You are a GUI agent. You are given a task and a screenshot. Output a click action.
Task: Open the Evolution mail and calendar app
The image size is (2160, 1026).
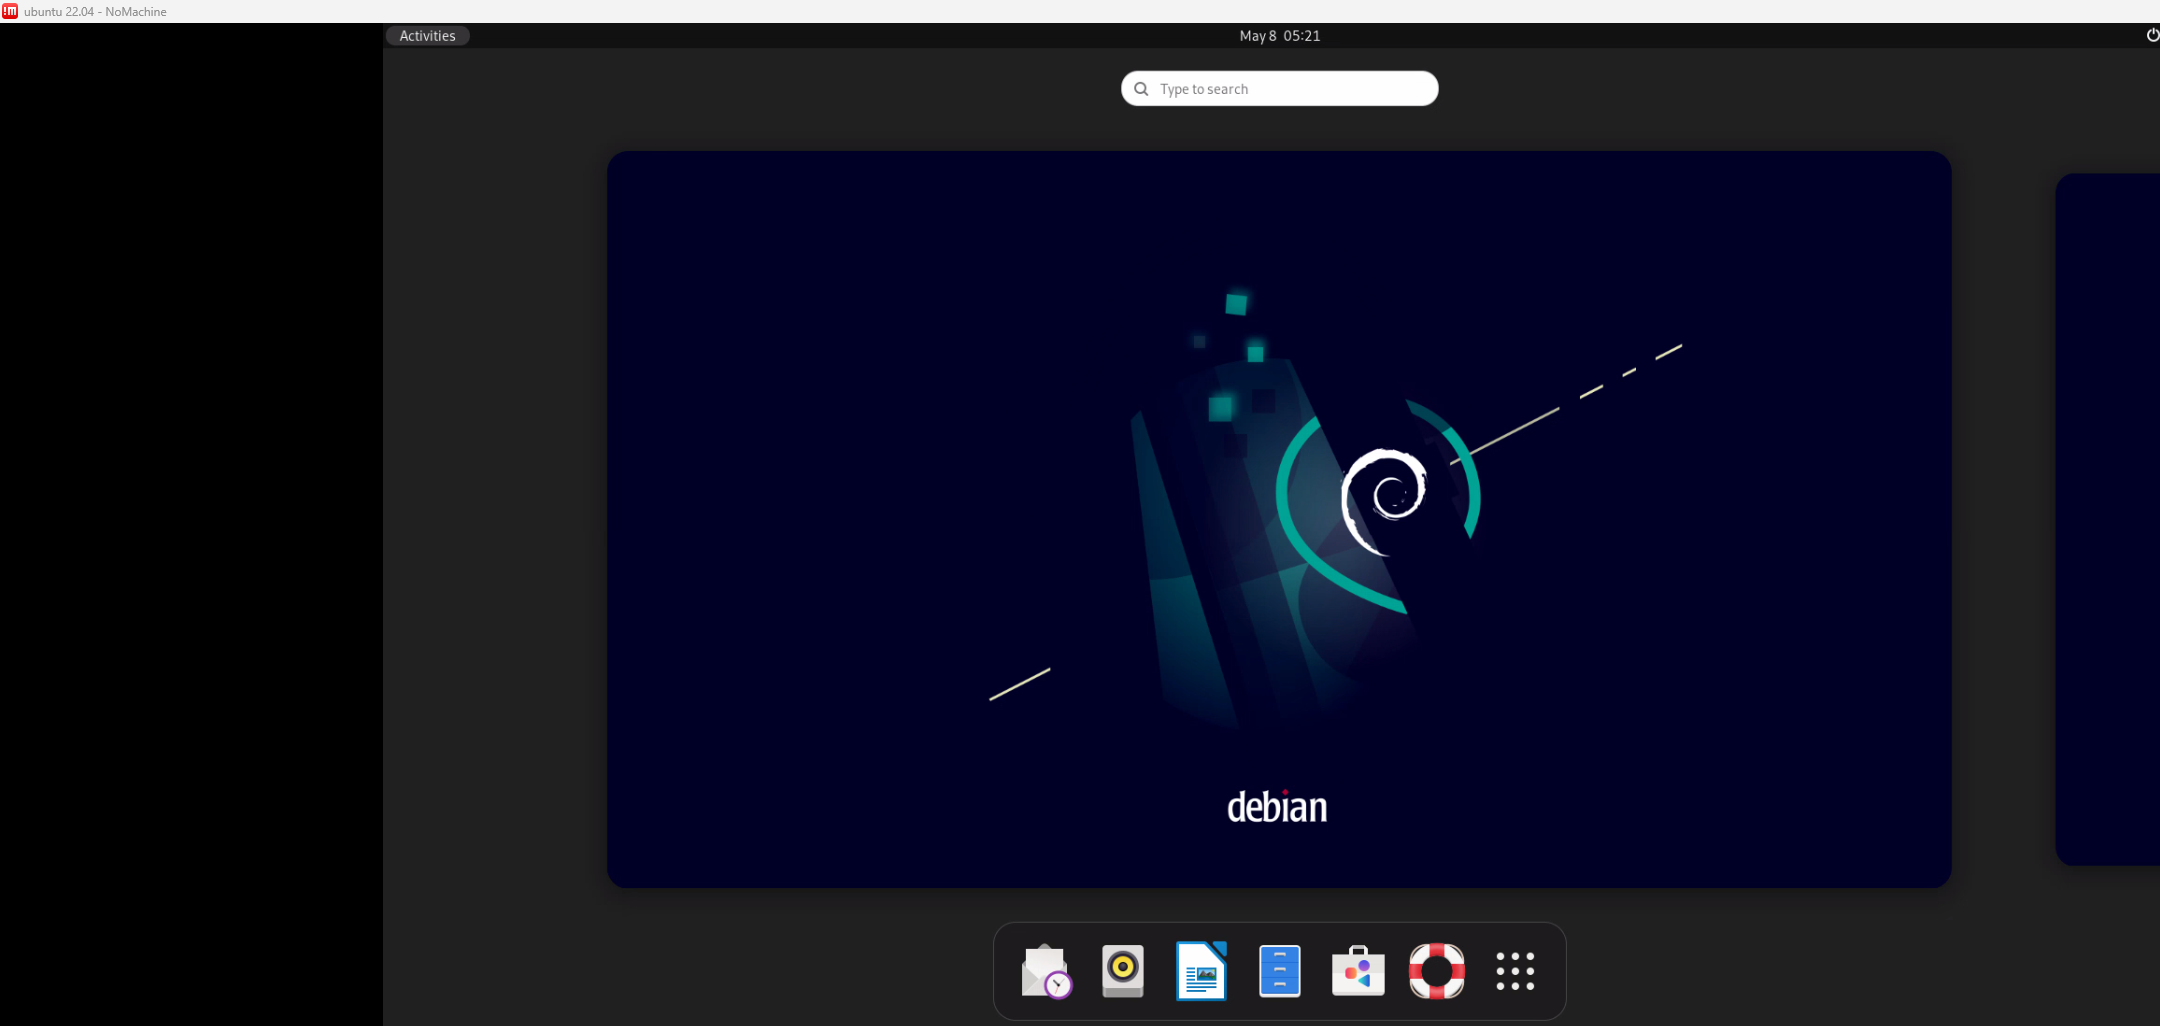1045,971
